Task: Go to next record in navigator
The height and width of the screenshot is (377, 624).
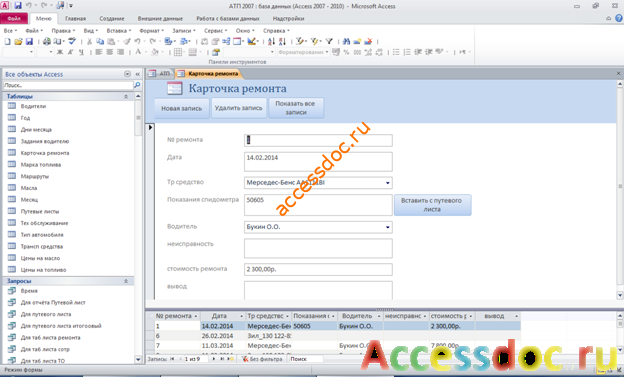Action: (214, 359)
